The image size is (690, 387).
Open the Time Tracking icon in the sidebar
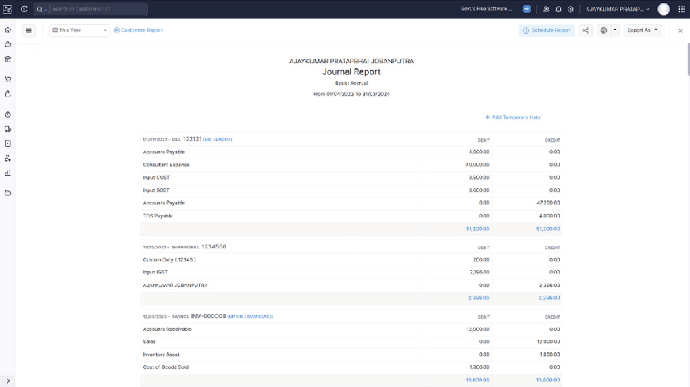[x=8, y=114]
